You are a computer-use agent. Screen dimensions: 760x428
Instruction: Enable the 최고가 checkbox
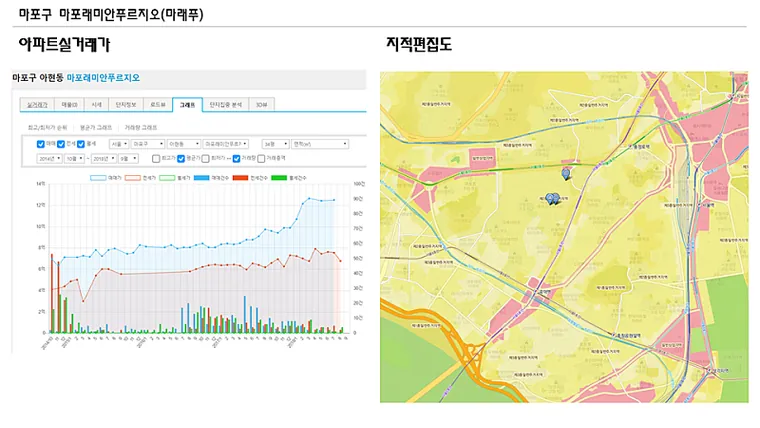(156, 159)
